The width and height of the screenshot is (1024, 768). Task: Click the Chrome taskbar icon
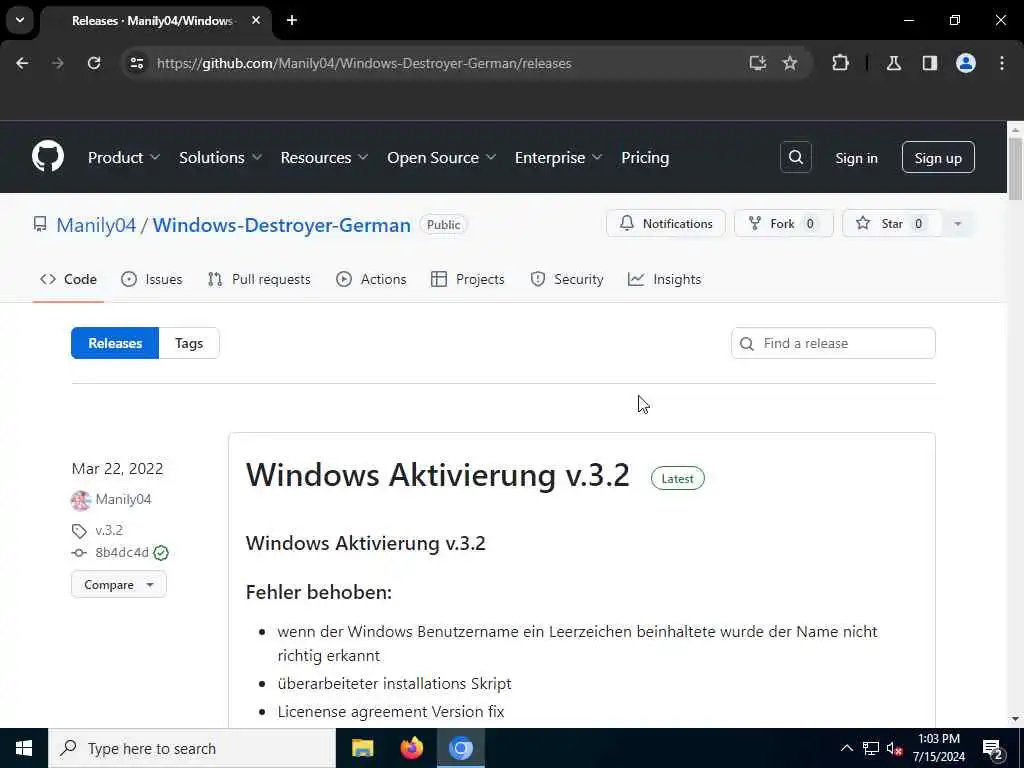pos(460,748)
